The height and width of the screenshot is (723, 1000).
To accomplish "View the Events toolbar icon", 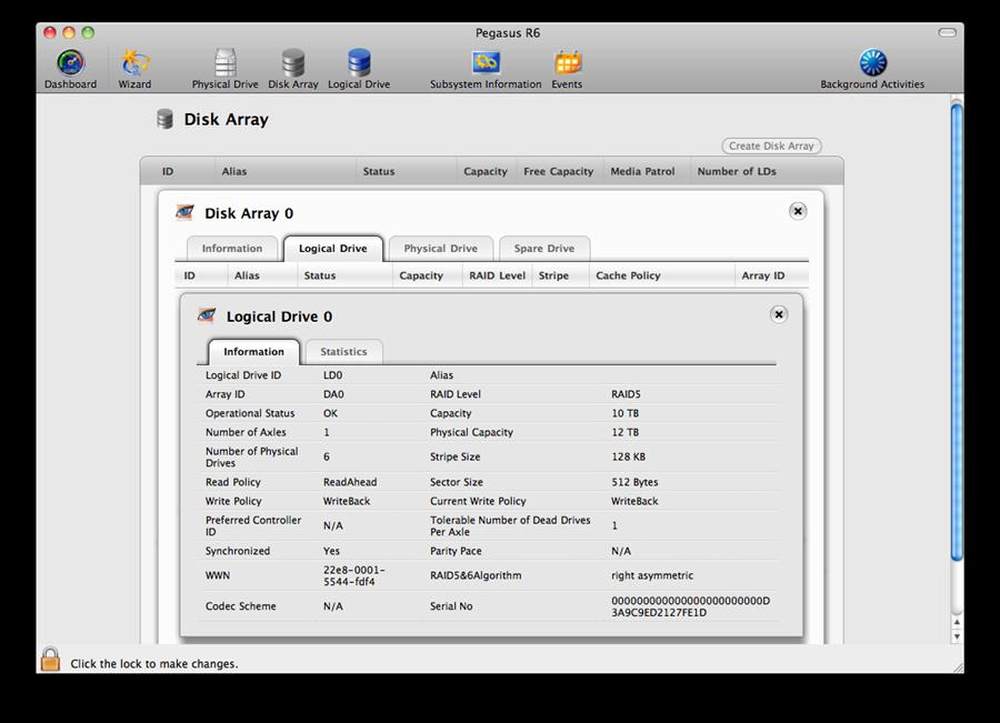I will 567,69.
